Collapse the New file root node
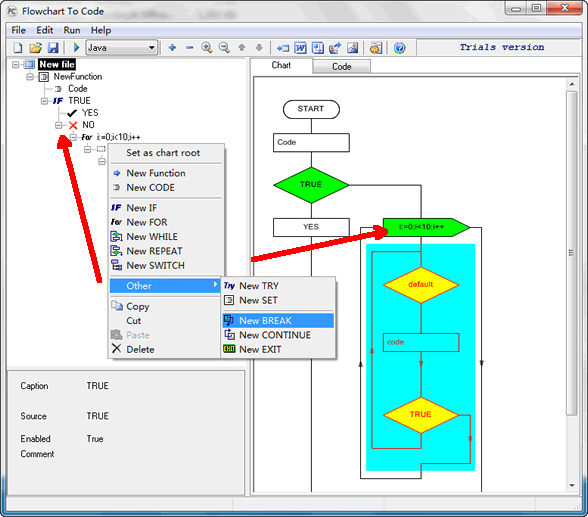 point(15,64)
